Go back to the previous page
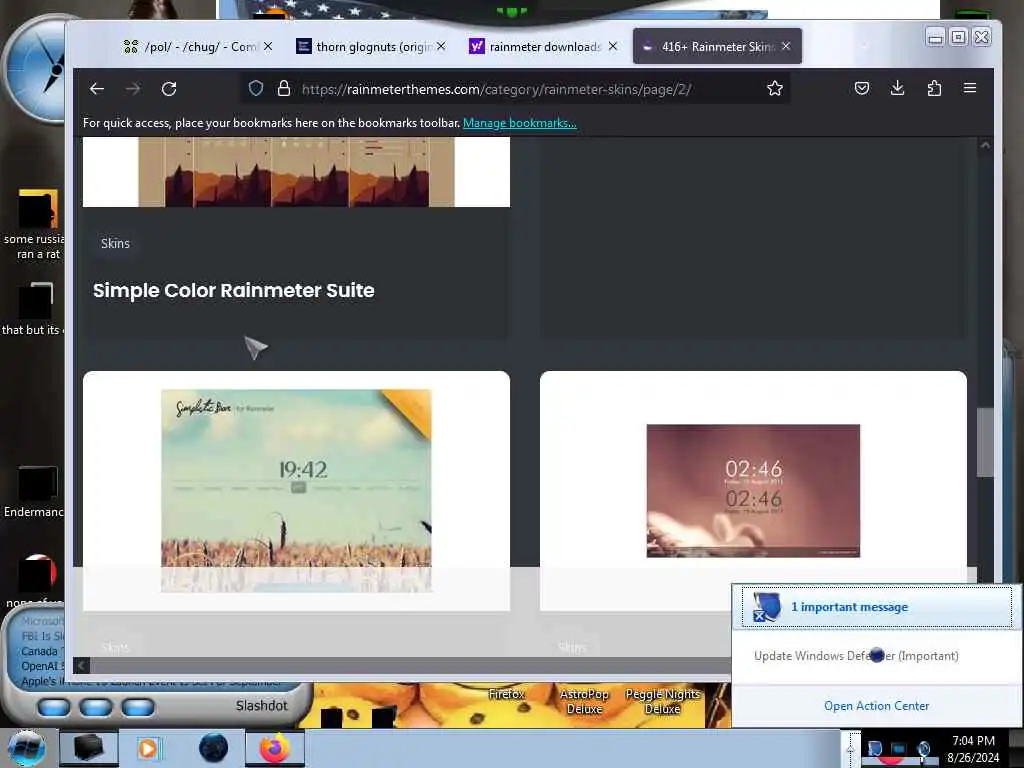Viewport: 1024px width, 768px height. 97,89
